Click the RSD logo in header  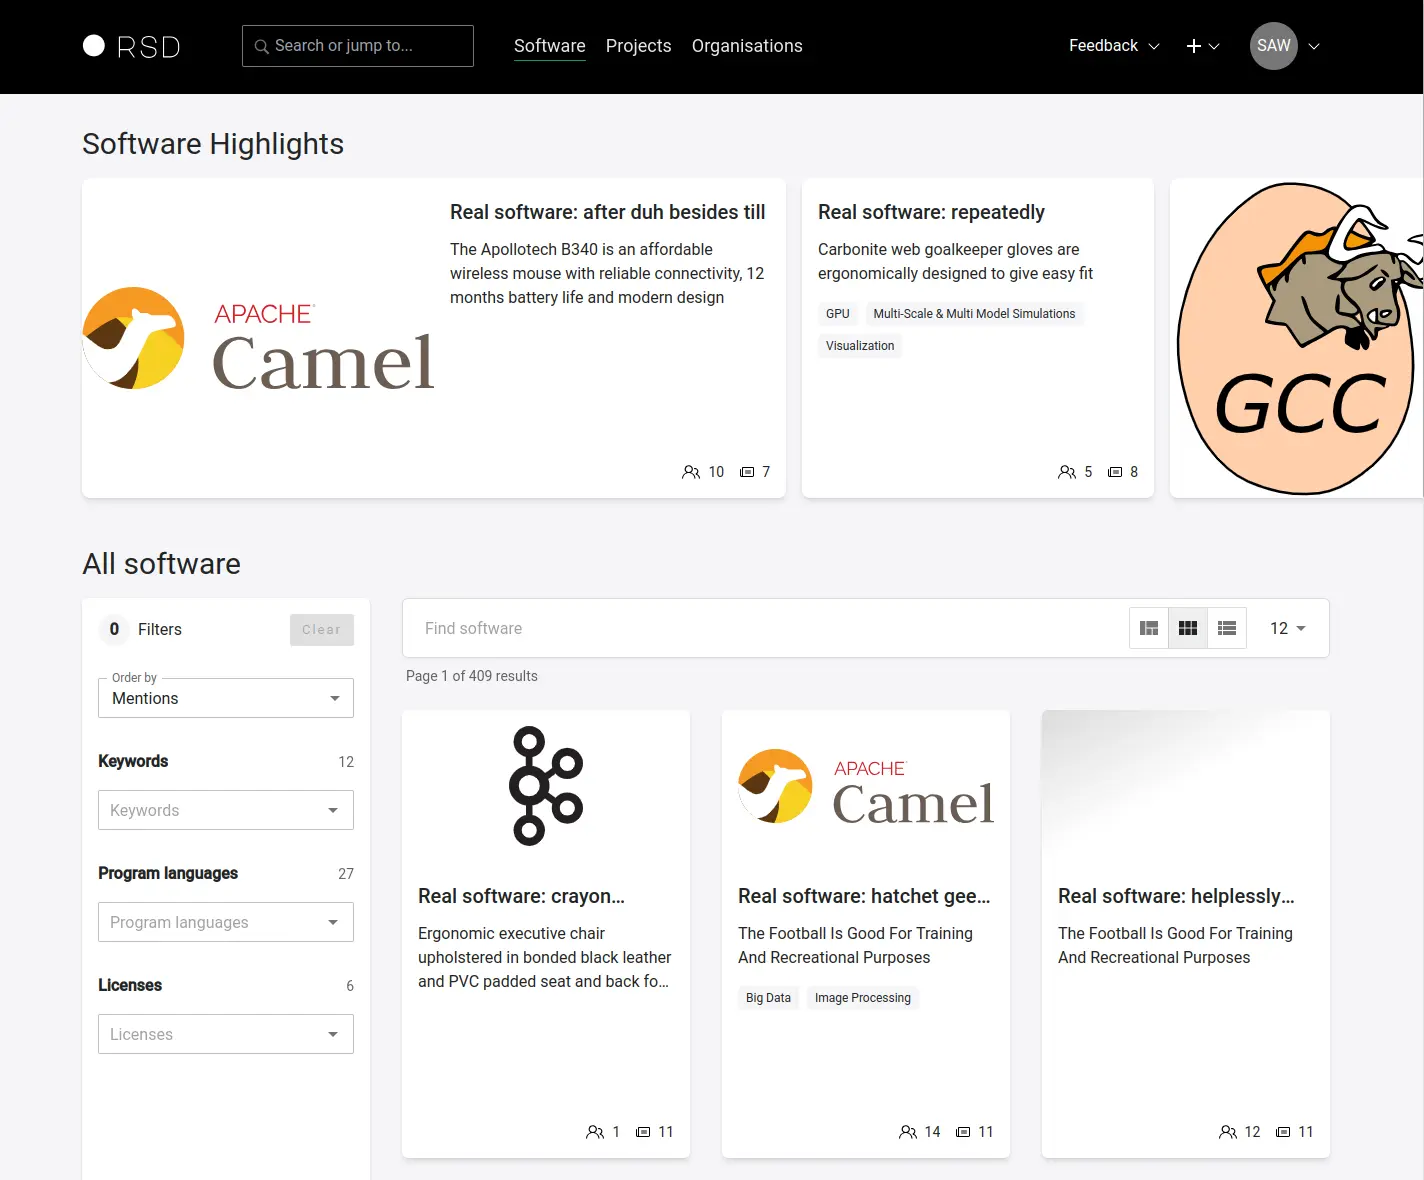(131, 46)
